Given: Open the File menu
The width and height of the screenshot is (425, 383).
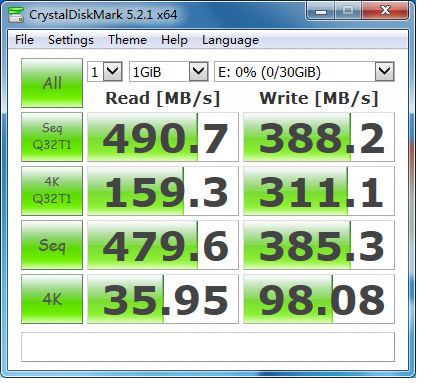Looking at the screenshot, I should tap(24, 40).
